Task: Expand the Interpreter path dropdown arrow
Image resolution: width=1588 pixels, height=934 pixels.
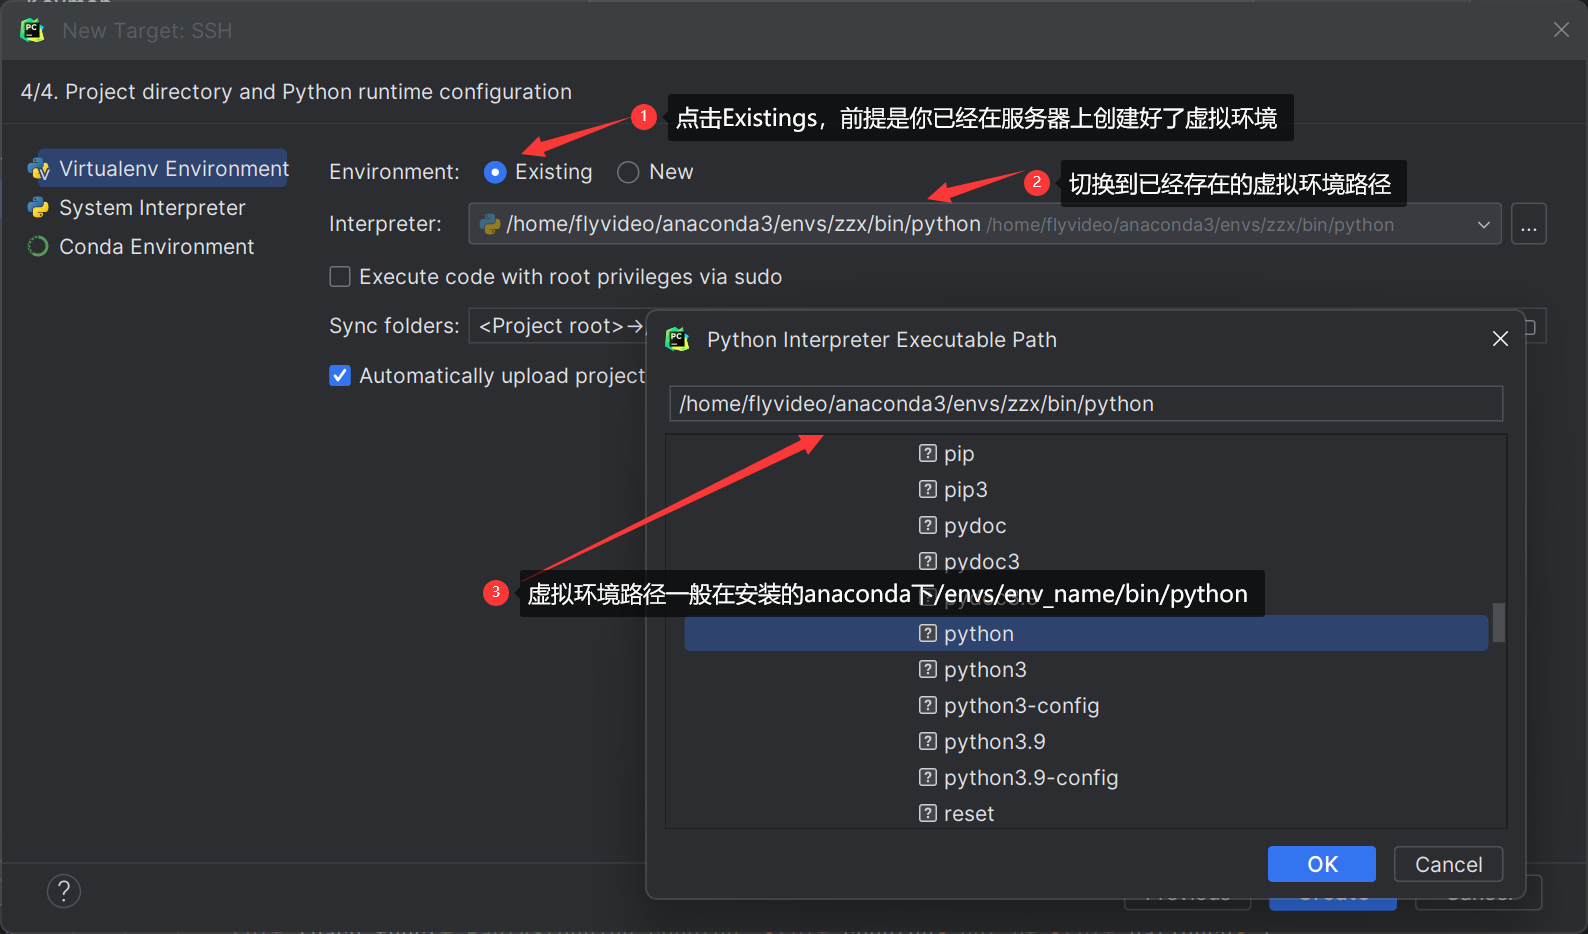Action: tap(1484, 224)
